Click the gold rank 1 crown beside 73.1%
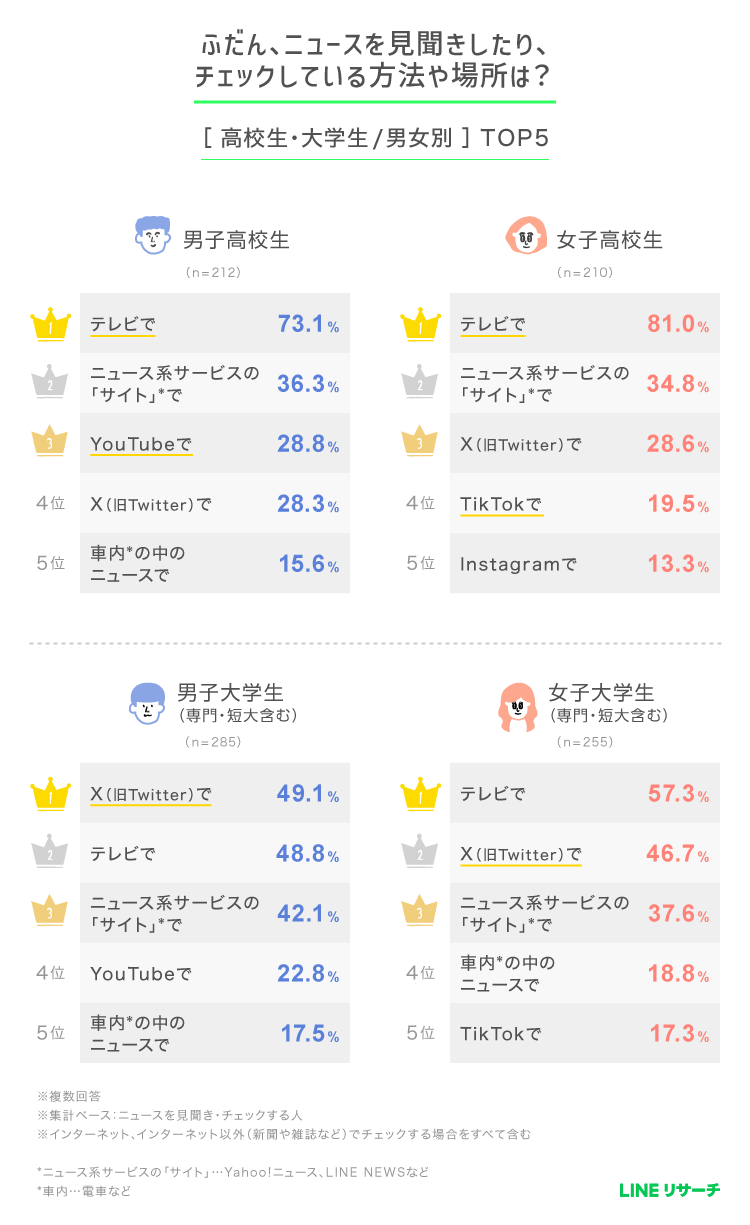 click(50, 323)
